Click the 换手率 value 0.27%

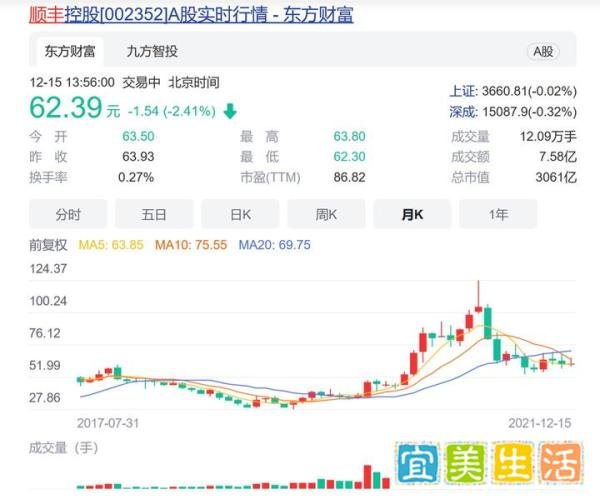[136, 177]
